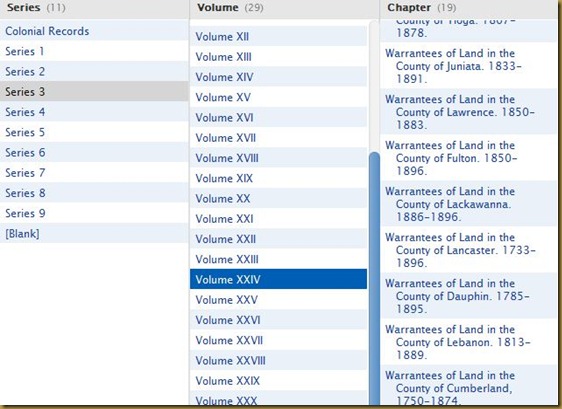Open Warrantees of Land, County of Dauphin
The height and width of the screenshot is (409, 562).
coord(468,296)
